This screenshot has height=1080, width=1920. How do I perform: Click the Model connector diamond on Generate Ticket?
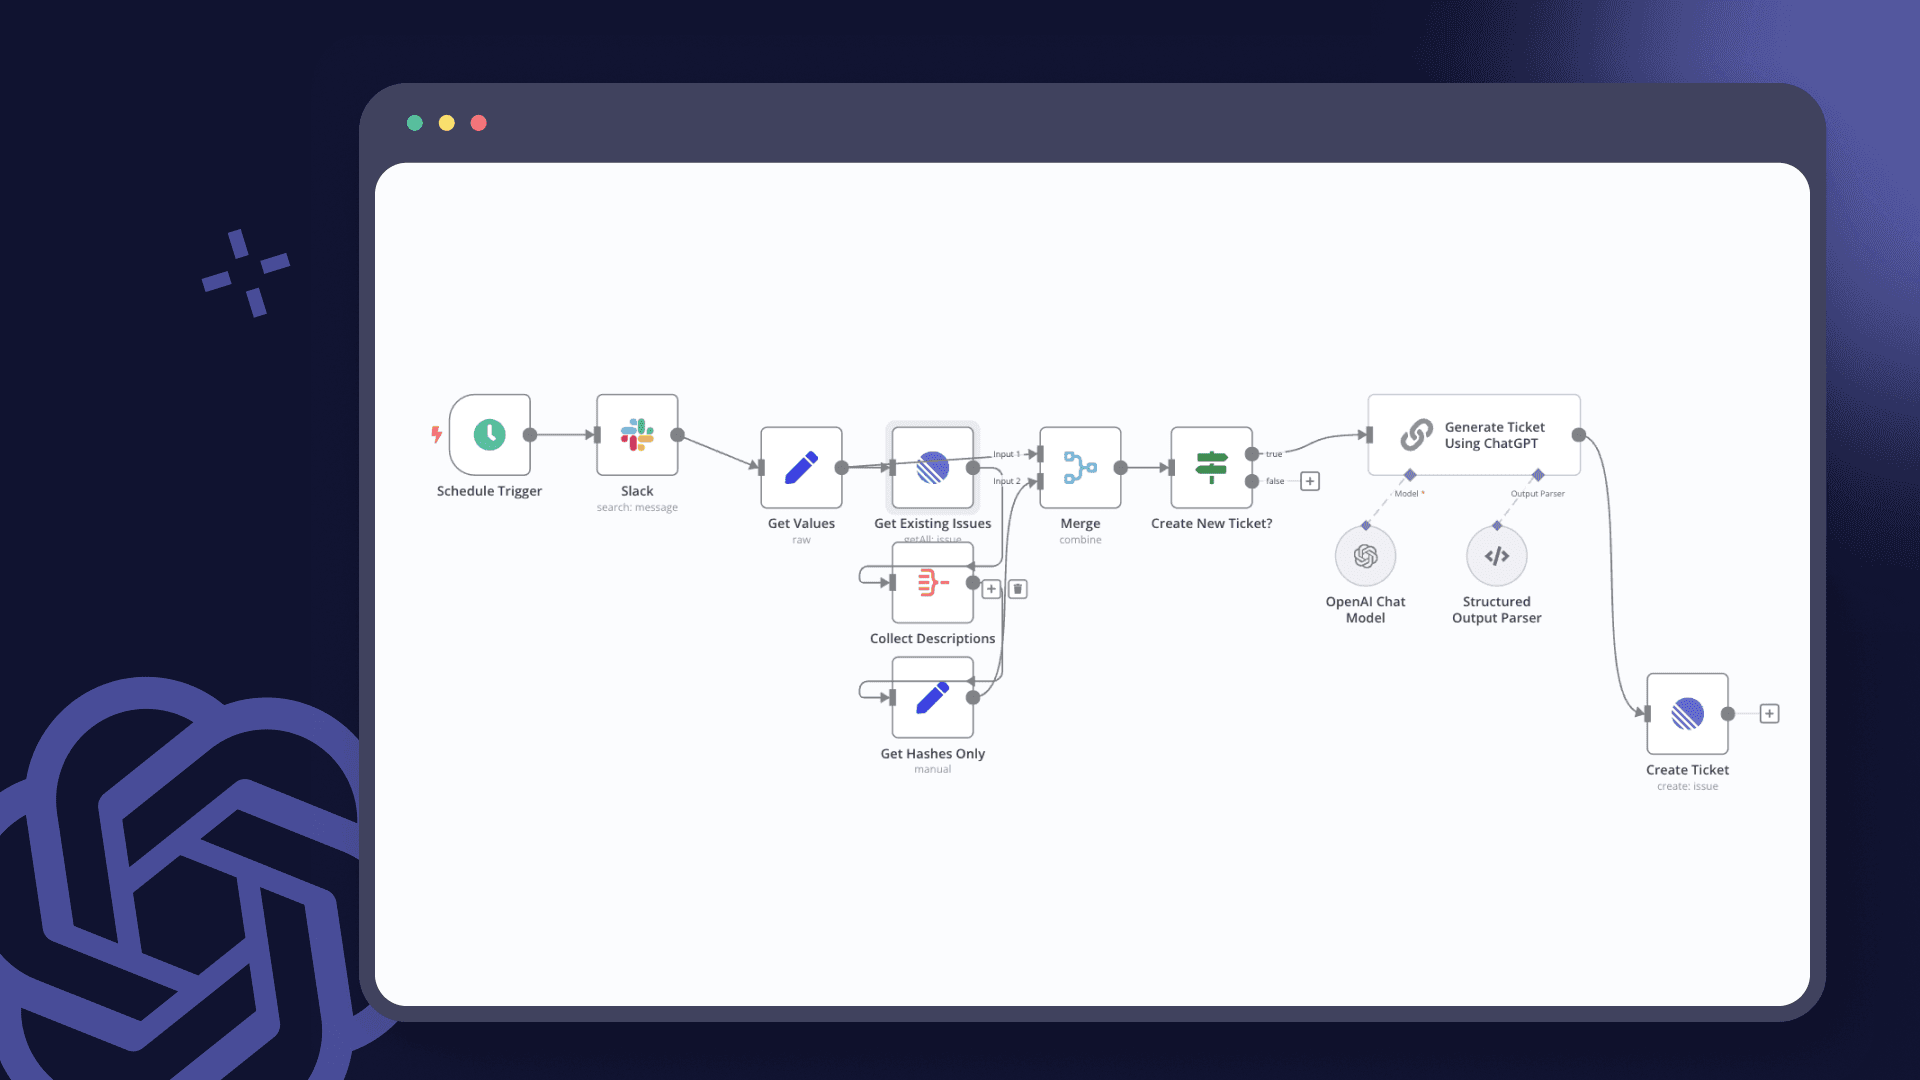[1410, 475]
